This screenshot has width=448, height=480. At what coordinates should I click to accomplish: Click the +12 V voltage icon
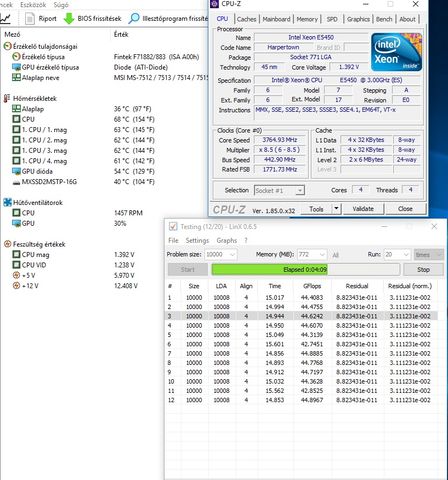coord(16,286)
